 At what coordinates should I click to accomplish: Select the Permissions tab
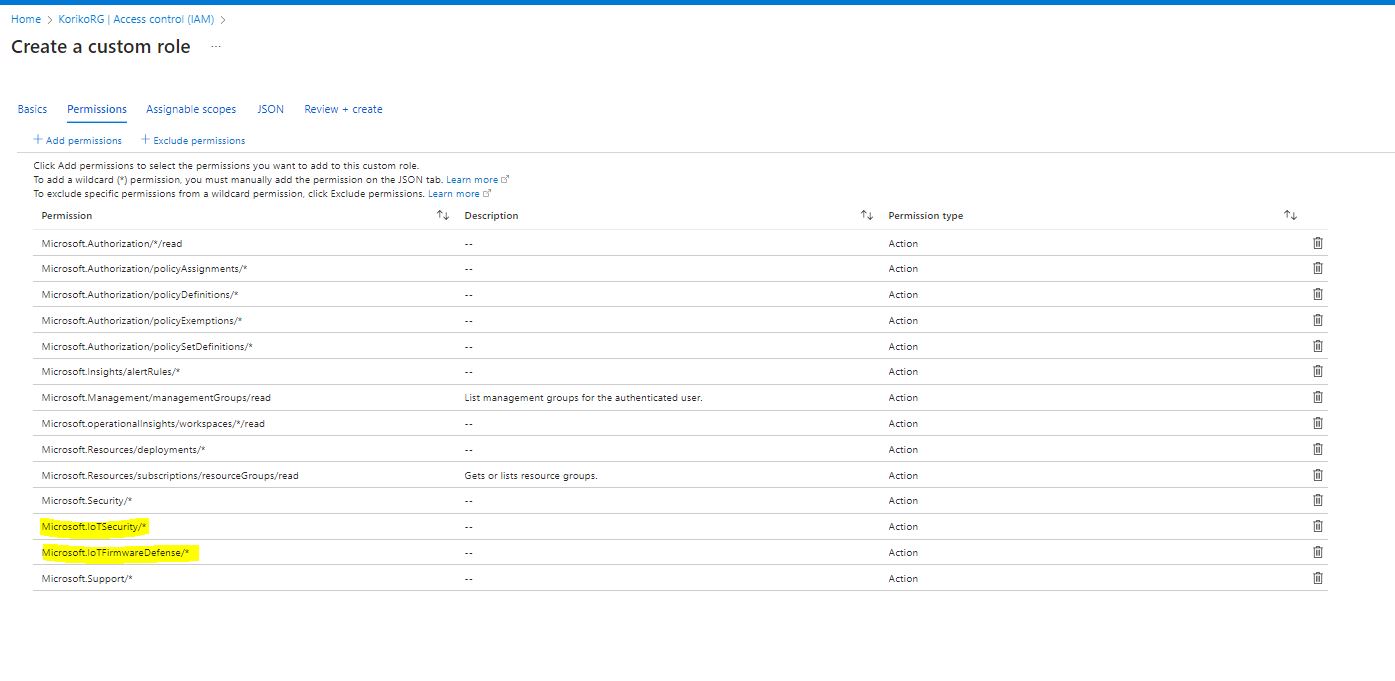click(x=97, y=109)
